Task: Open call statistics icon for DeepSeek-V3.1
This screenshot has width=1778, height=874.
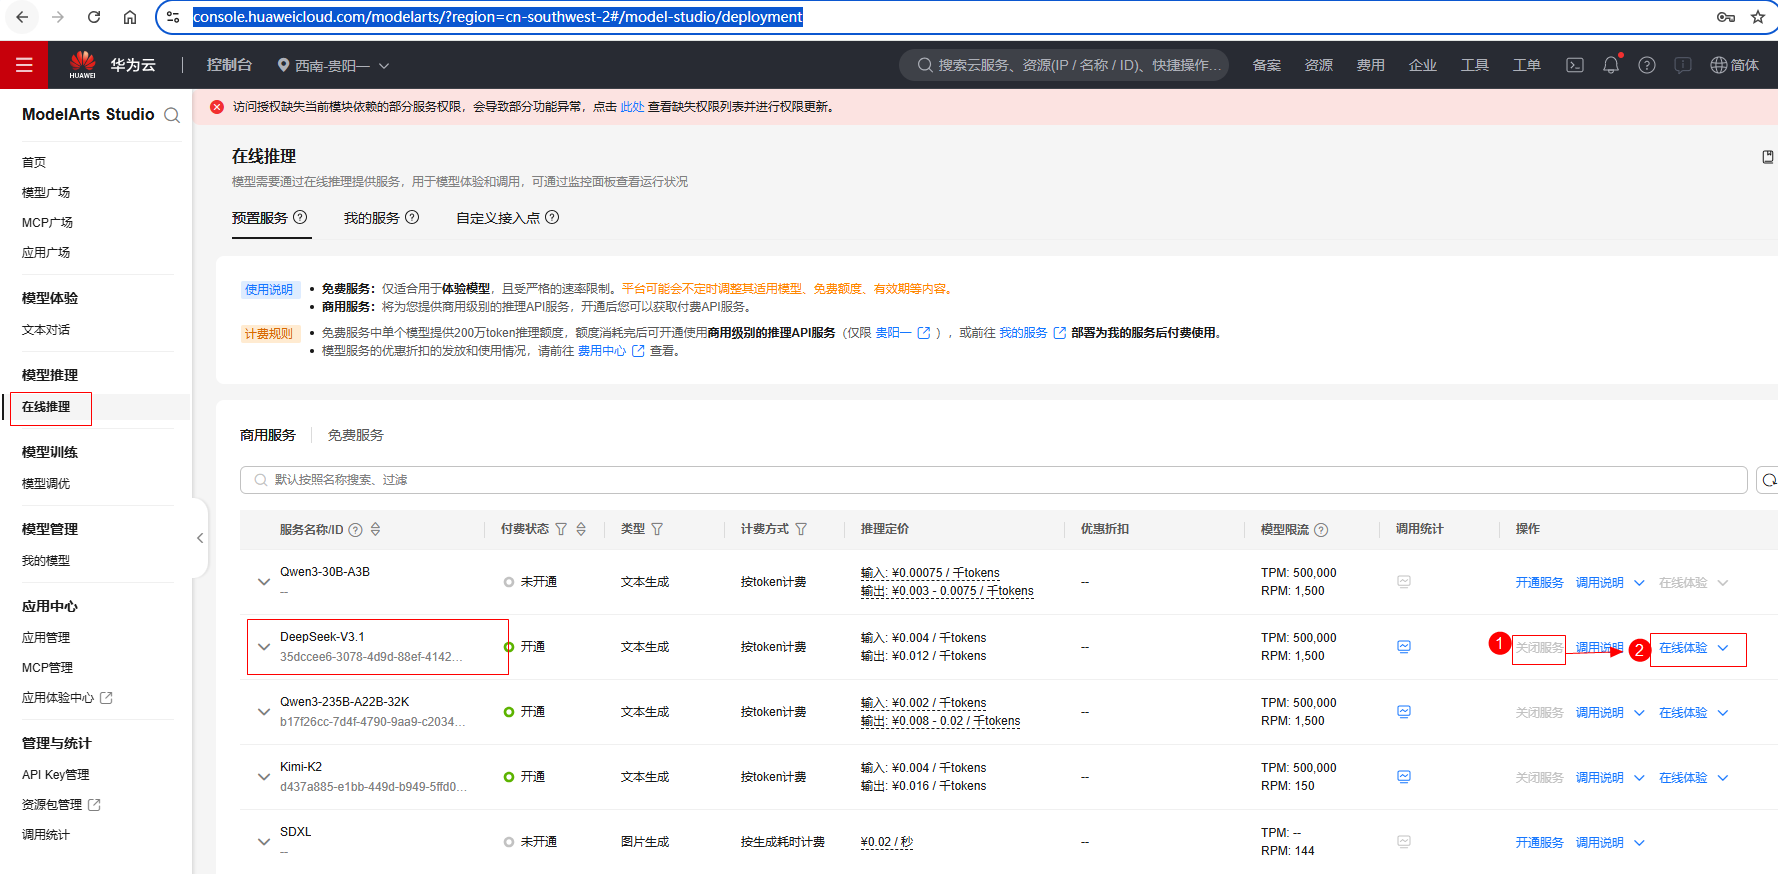Action: point(1404,647)
